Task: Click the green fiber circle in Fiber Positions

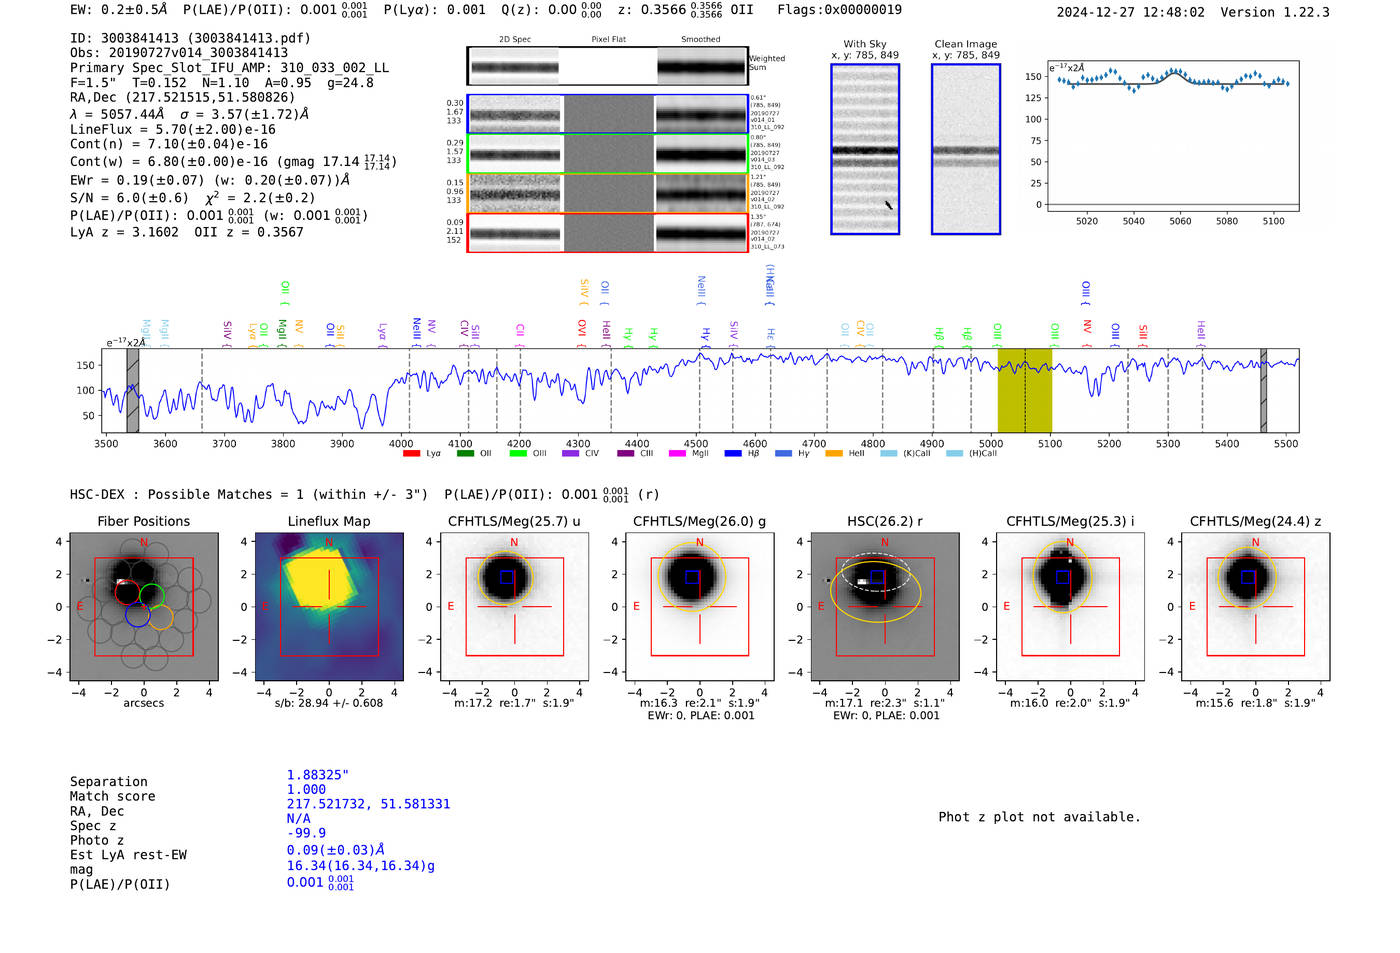Action: pyautogui.click(x=152, y=596)
